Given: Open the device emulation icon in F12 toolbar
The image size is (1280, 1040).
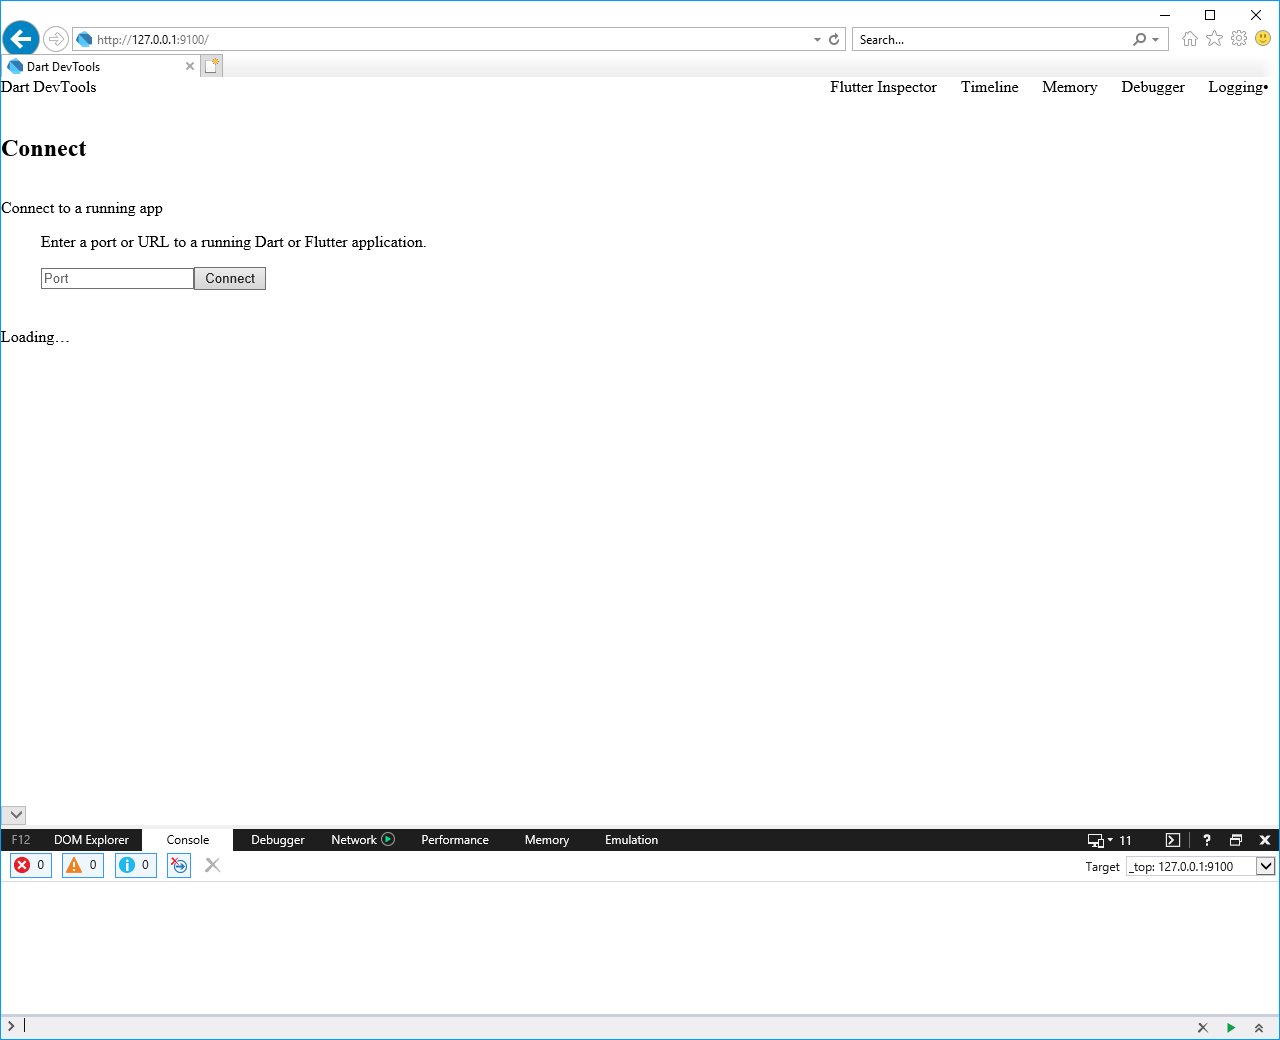Looking at the screenshot, I should click(x=1097, y=840).
